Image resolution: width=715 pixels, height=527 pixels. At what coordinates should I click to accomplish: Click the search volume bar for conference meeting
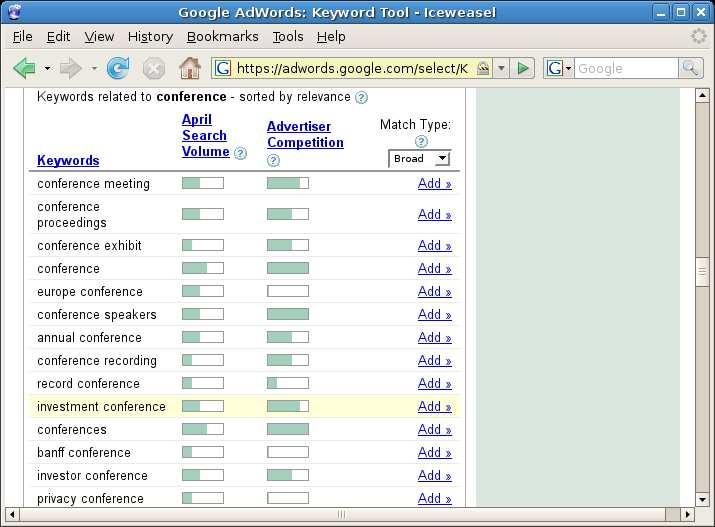[203, 183]
